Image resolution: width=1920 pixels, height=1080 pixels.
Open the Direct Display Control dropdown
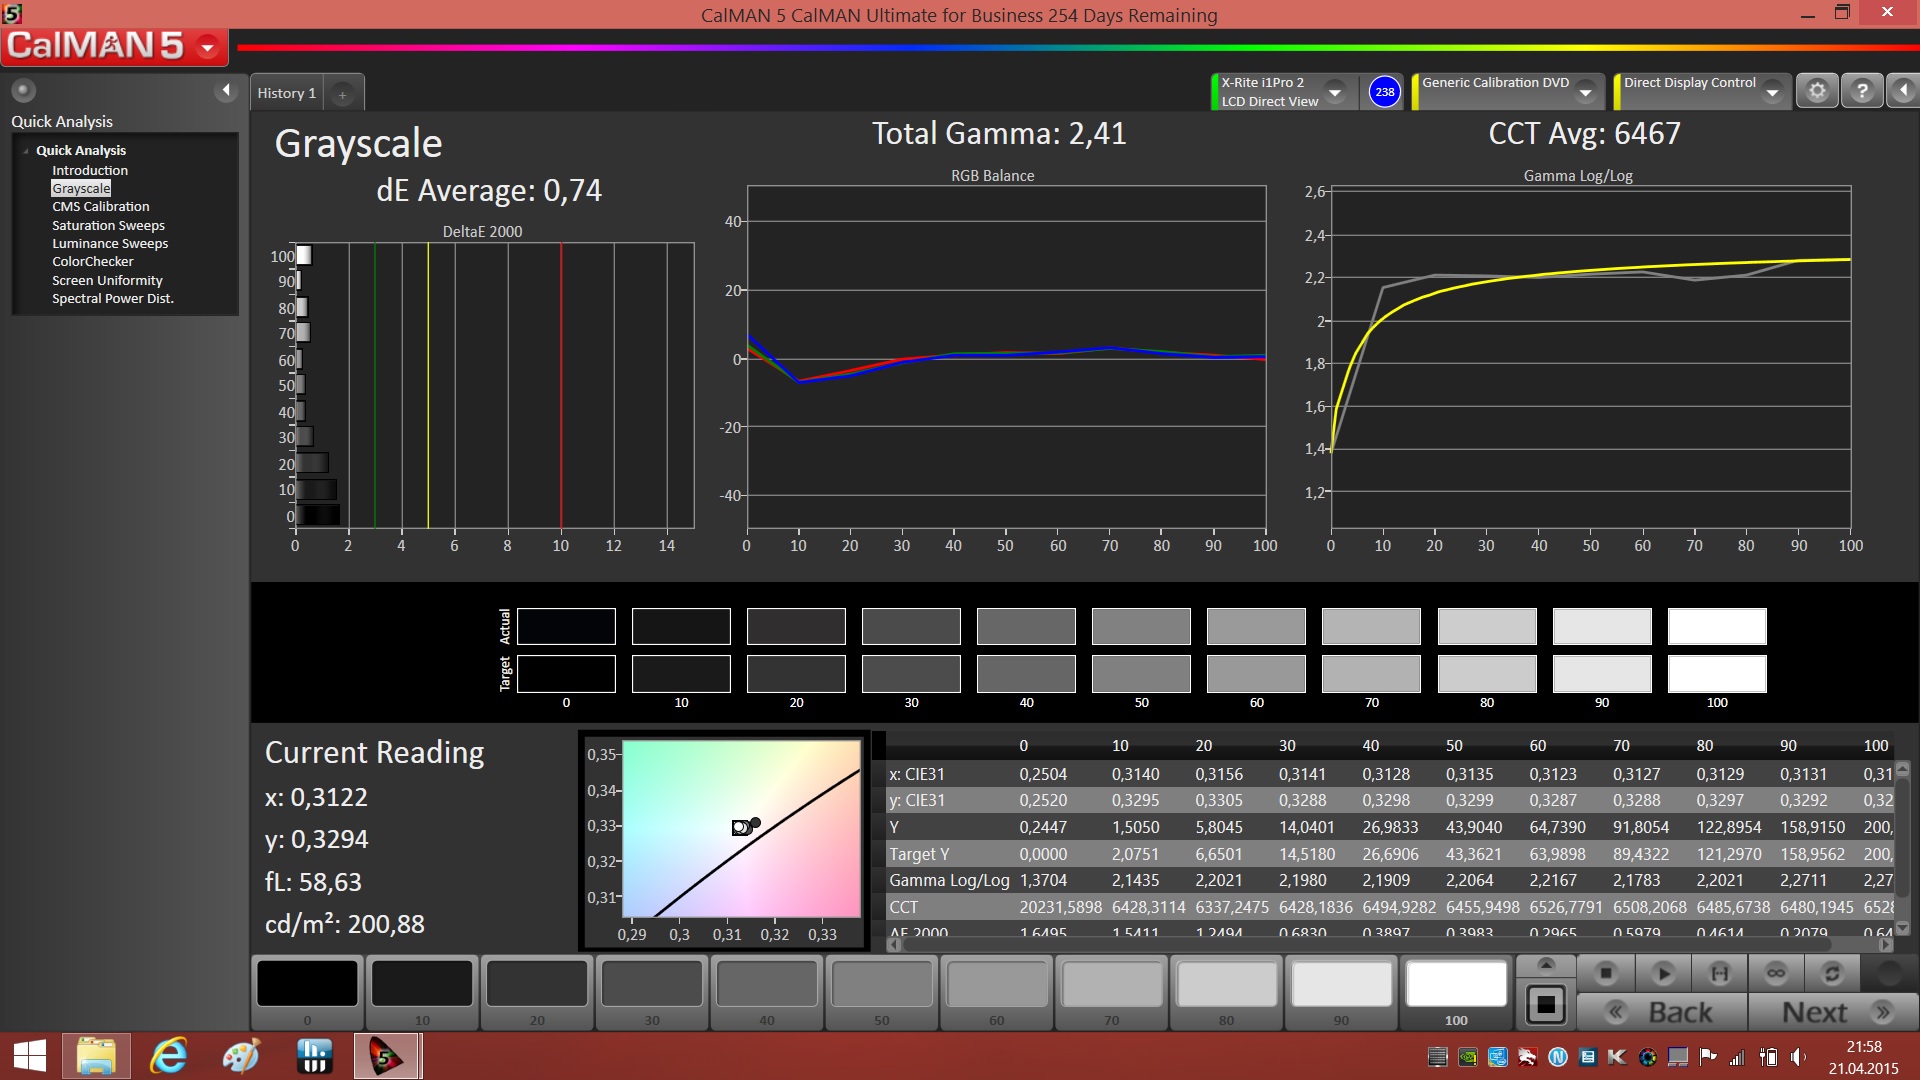[1772, 92]
